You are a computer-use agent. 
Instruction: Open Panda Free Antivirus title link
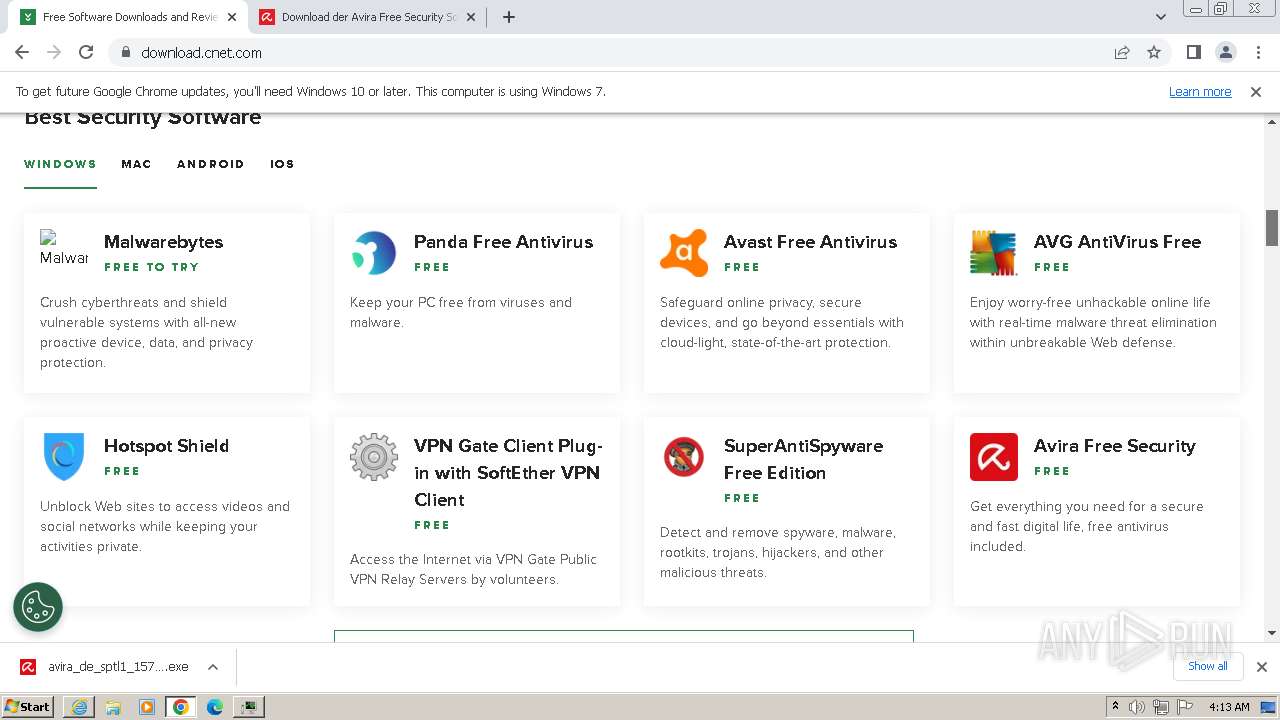point(503,242)
